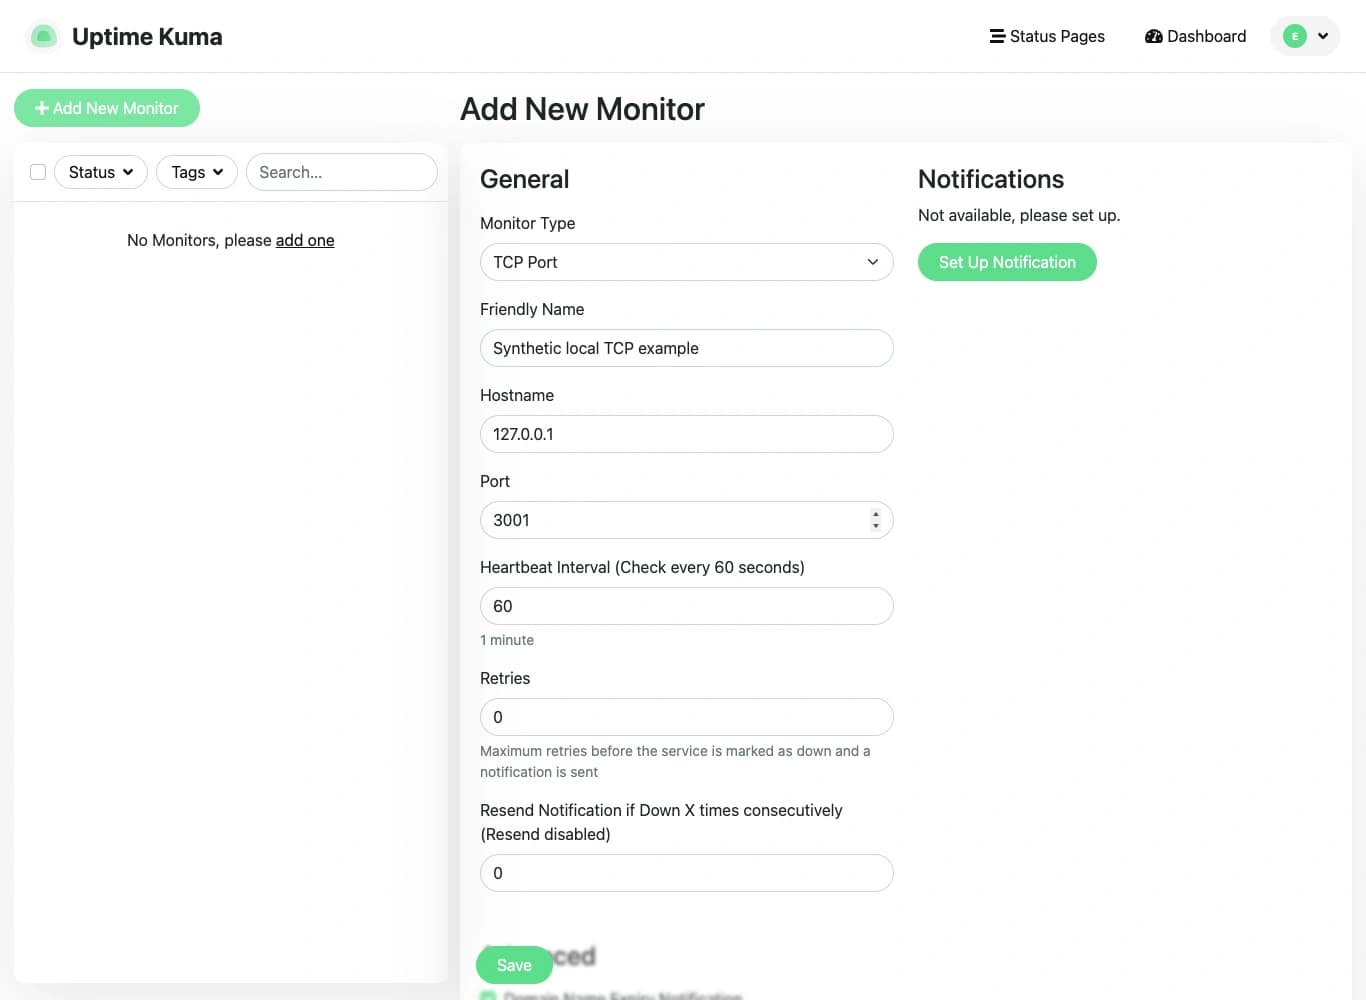This screenshot has width=1366, height=1000.
Task: Open Status Pages from the header
Action: (1047, 36)
